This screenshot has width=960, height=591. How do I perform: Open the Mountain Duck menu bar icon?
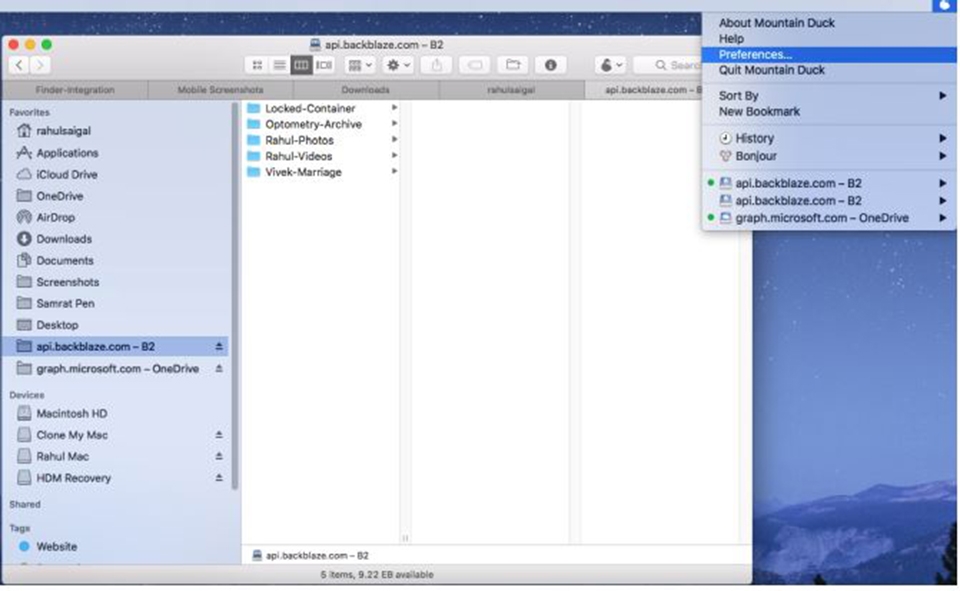tap(945, 6)
